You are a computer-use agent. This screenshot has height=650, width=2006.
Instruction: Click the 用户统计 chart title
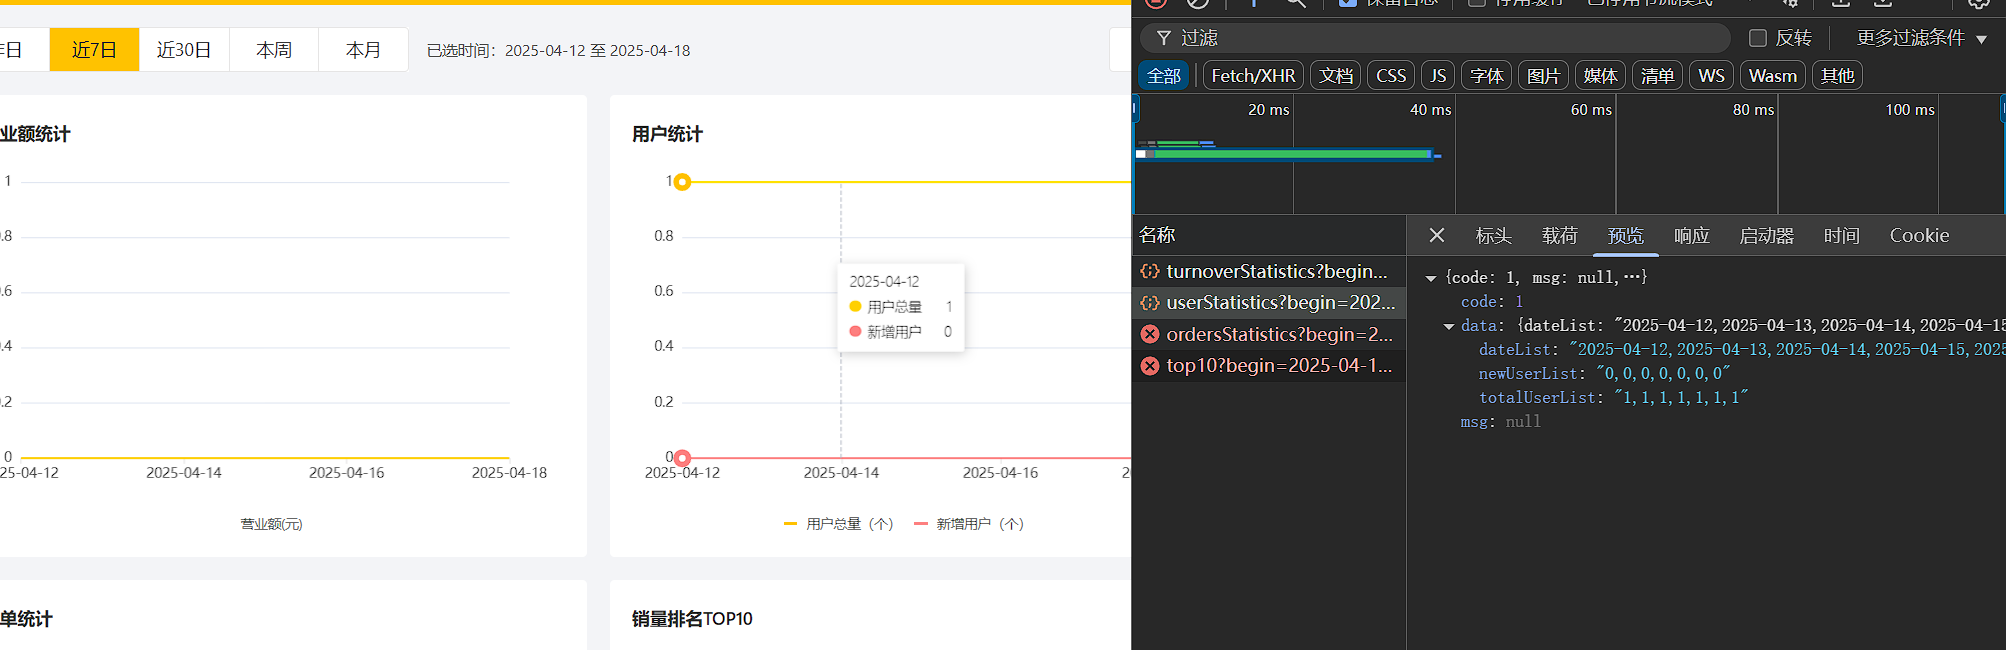pyautogui.click(x=667, y=134)
